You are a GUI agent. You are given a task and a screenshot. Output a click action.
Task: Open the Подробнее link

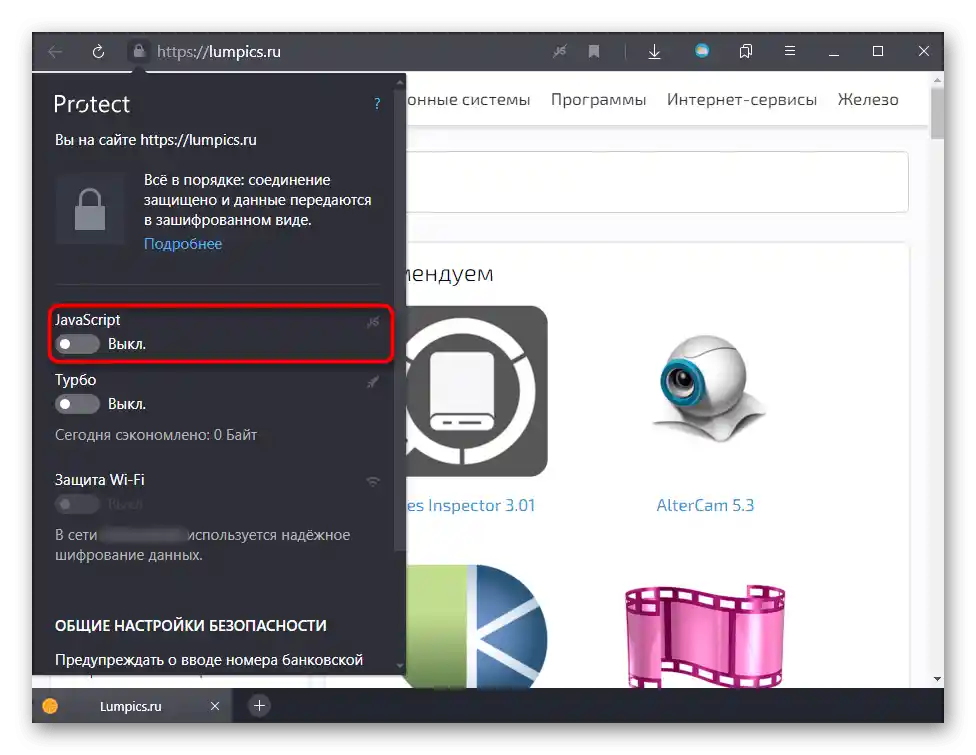click(x=183, y=243)
